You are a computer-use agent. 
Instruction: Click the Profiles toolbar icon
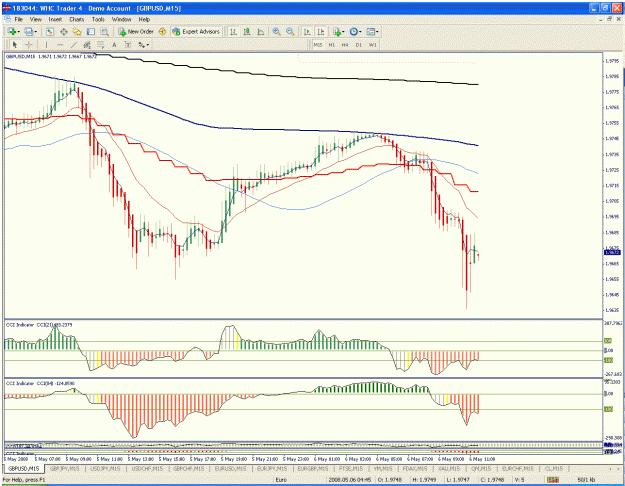tap(28, 31)
